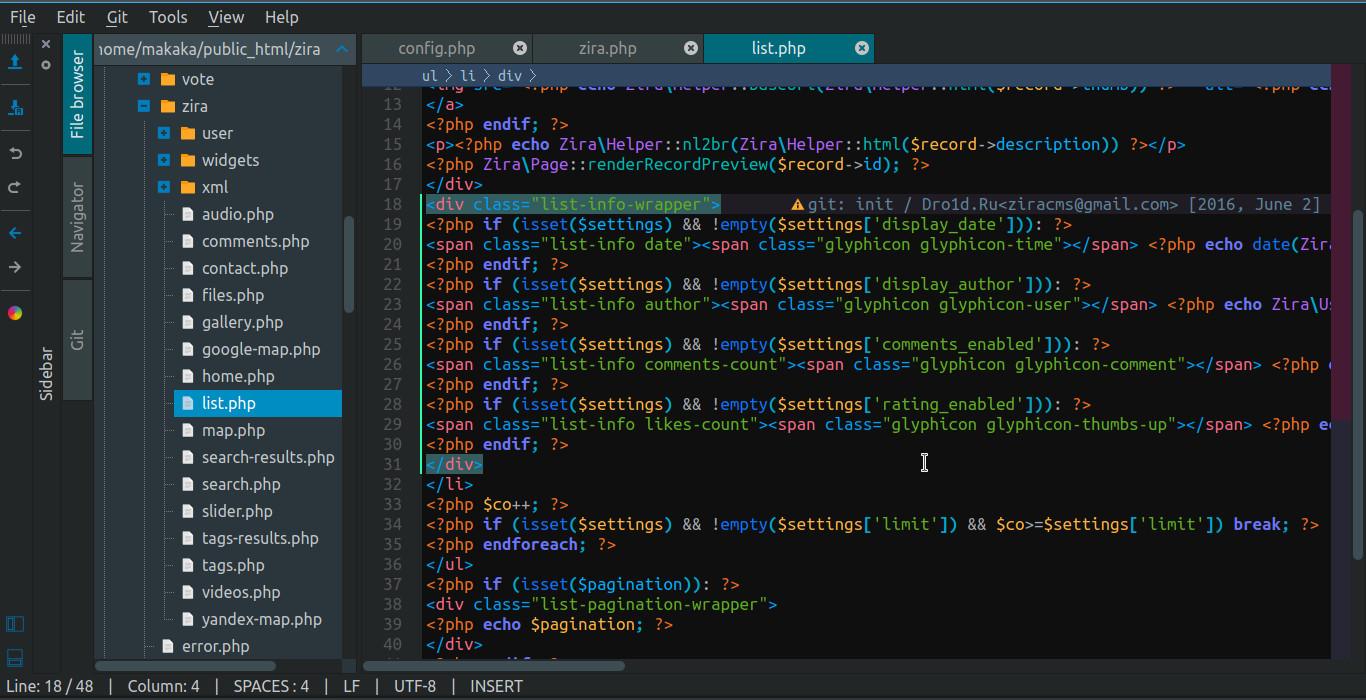Click the UTF-8 encoding in status bar
Viewport: 1366px width, 700px height.
coord(415,686)
